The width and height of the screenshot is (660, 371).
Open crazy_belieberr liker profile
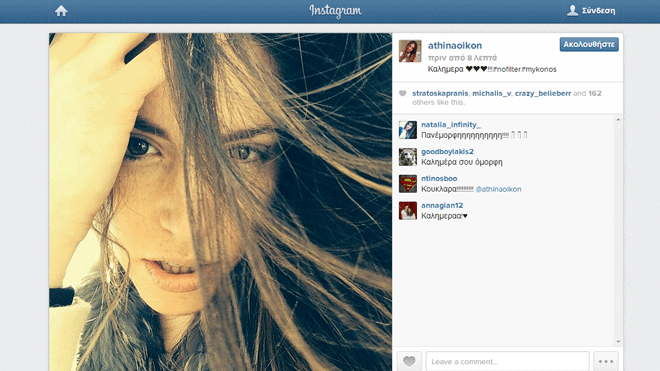[x=543, y=93]
